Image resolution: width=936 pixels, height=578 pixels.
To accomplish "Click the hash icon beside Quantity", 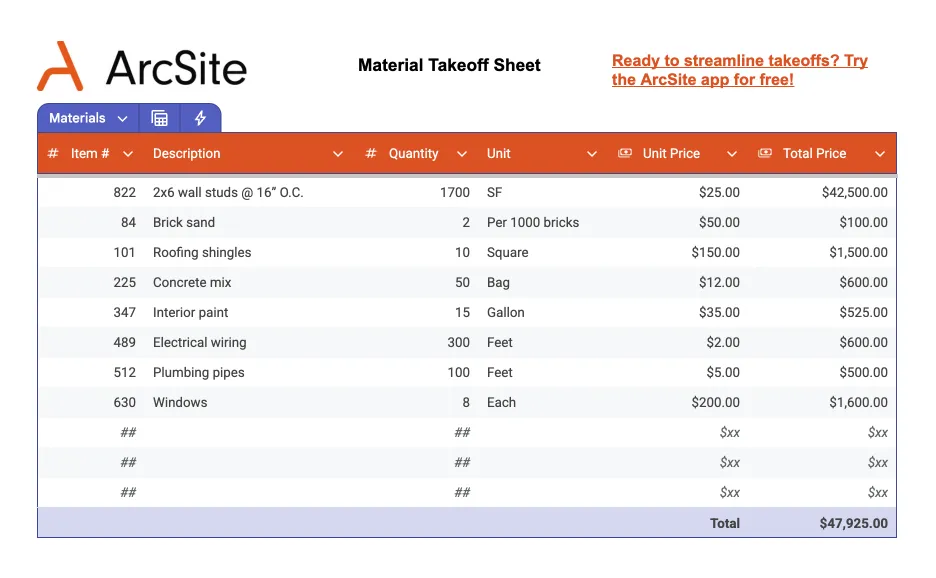I will (x=371, y=153).
